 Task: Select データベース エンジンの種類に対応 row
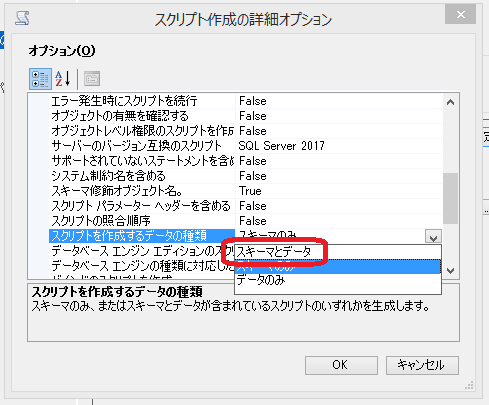tap(142, 266)
